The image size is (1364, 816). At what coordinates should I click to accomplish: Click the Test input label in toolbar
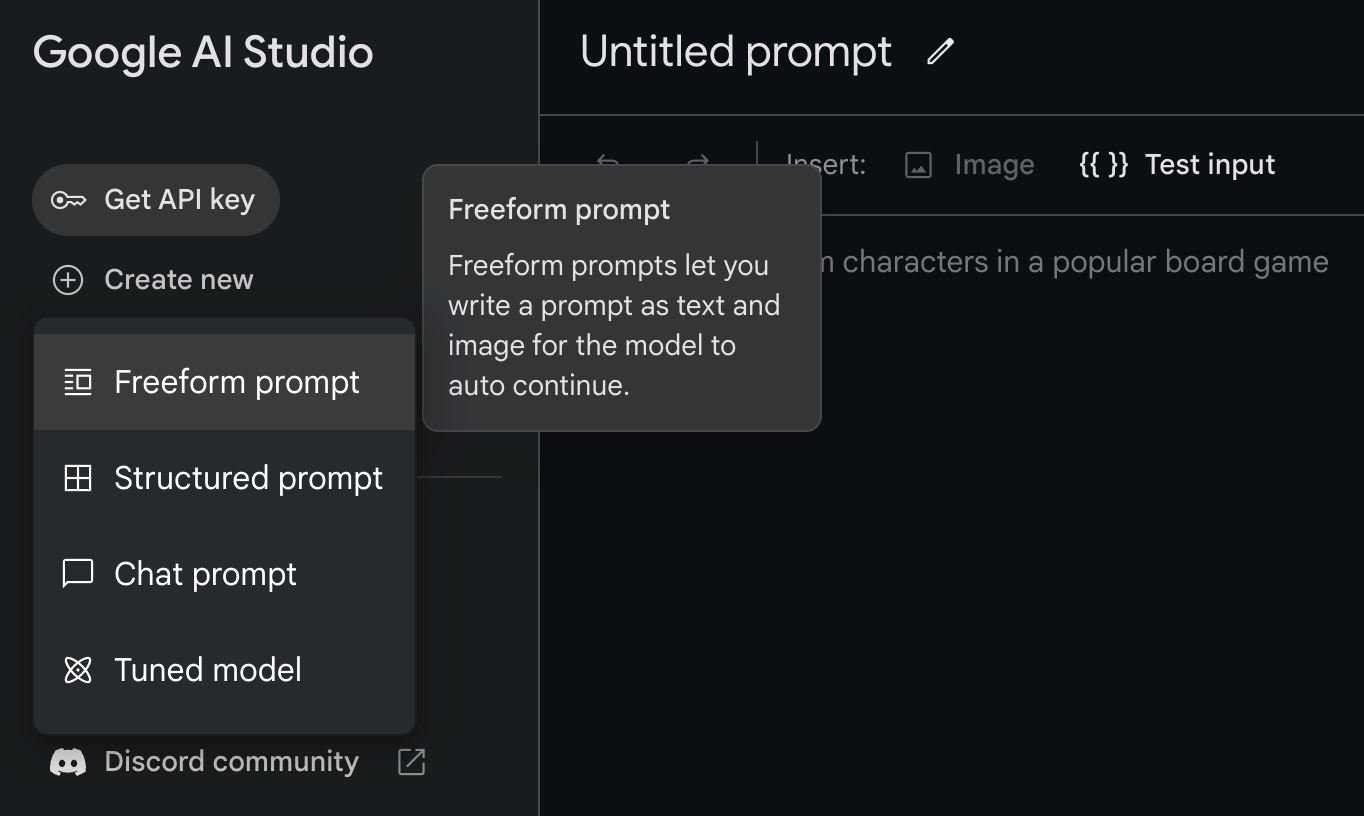(1209, 165)
